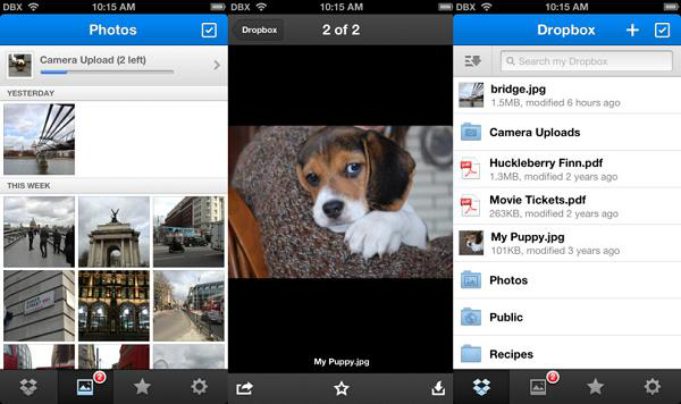Select Photos tab icon in Photos screen

(x=85, y=387)
